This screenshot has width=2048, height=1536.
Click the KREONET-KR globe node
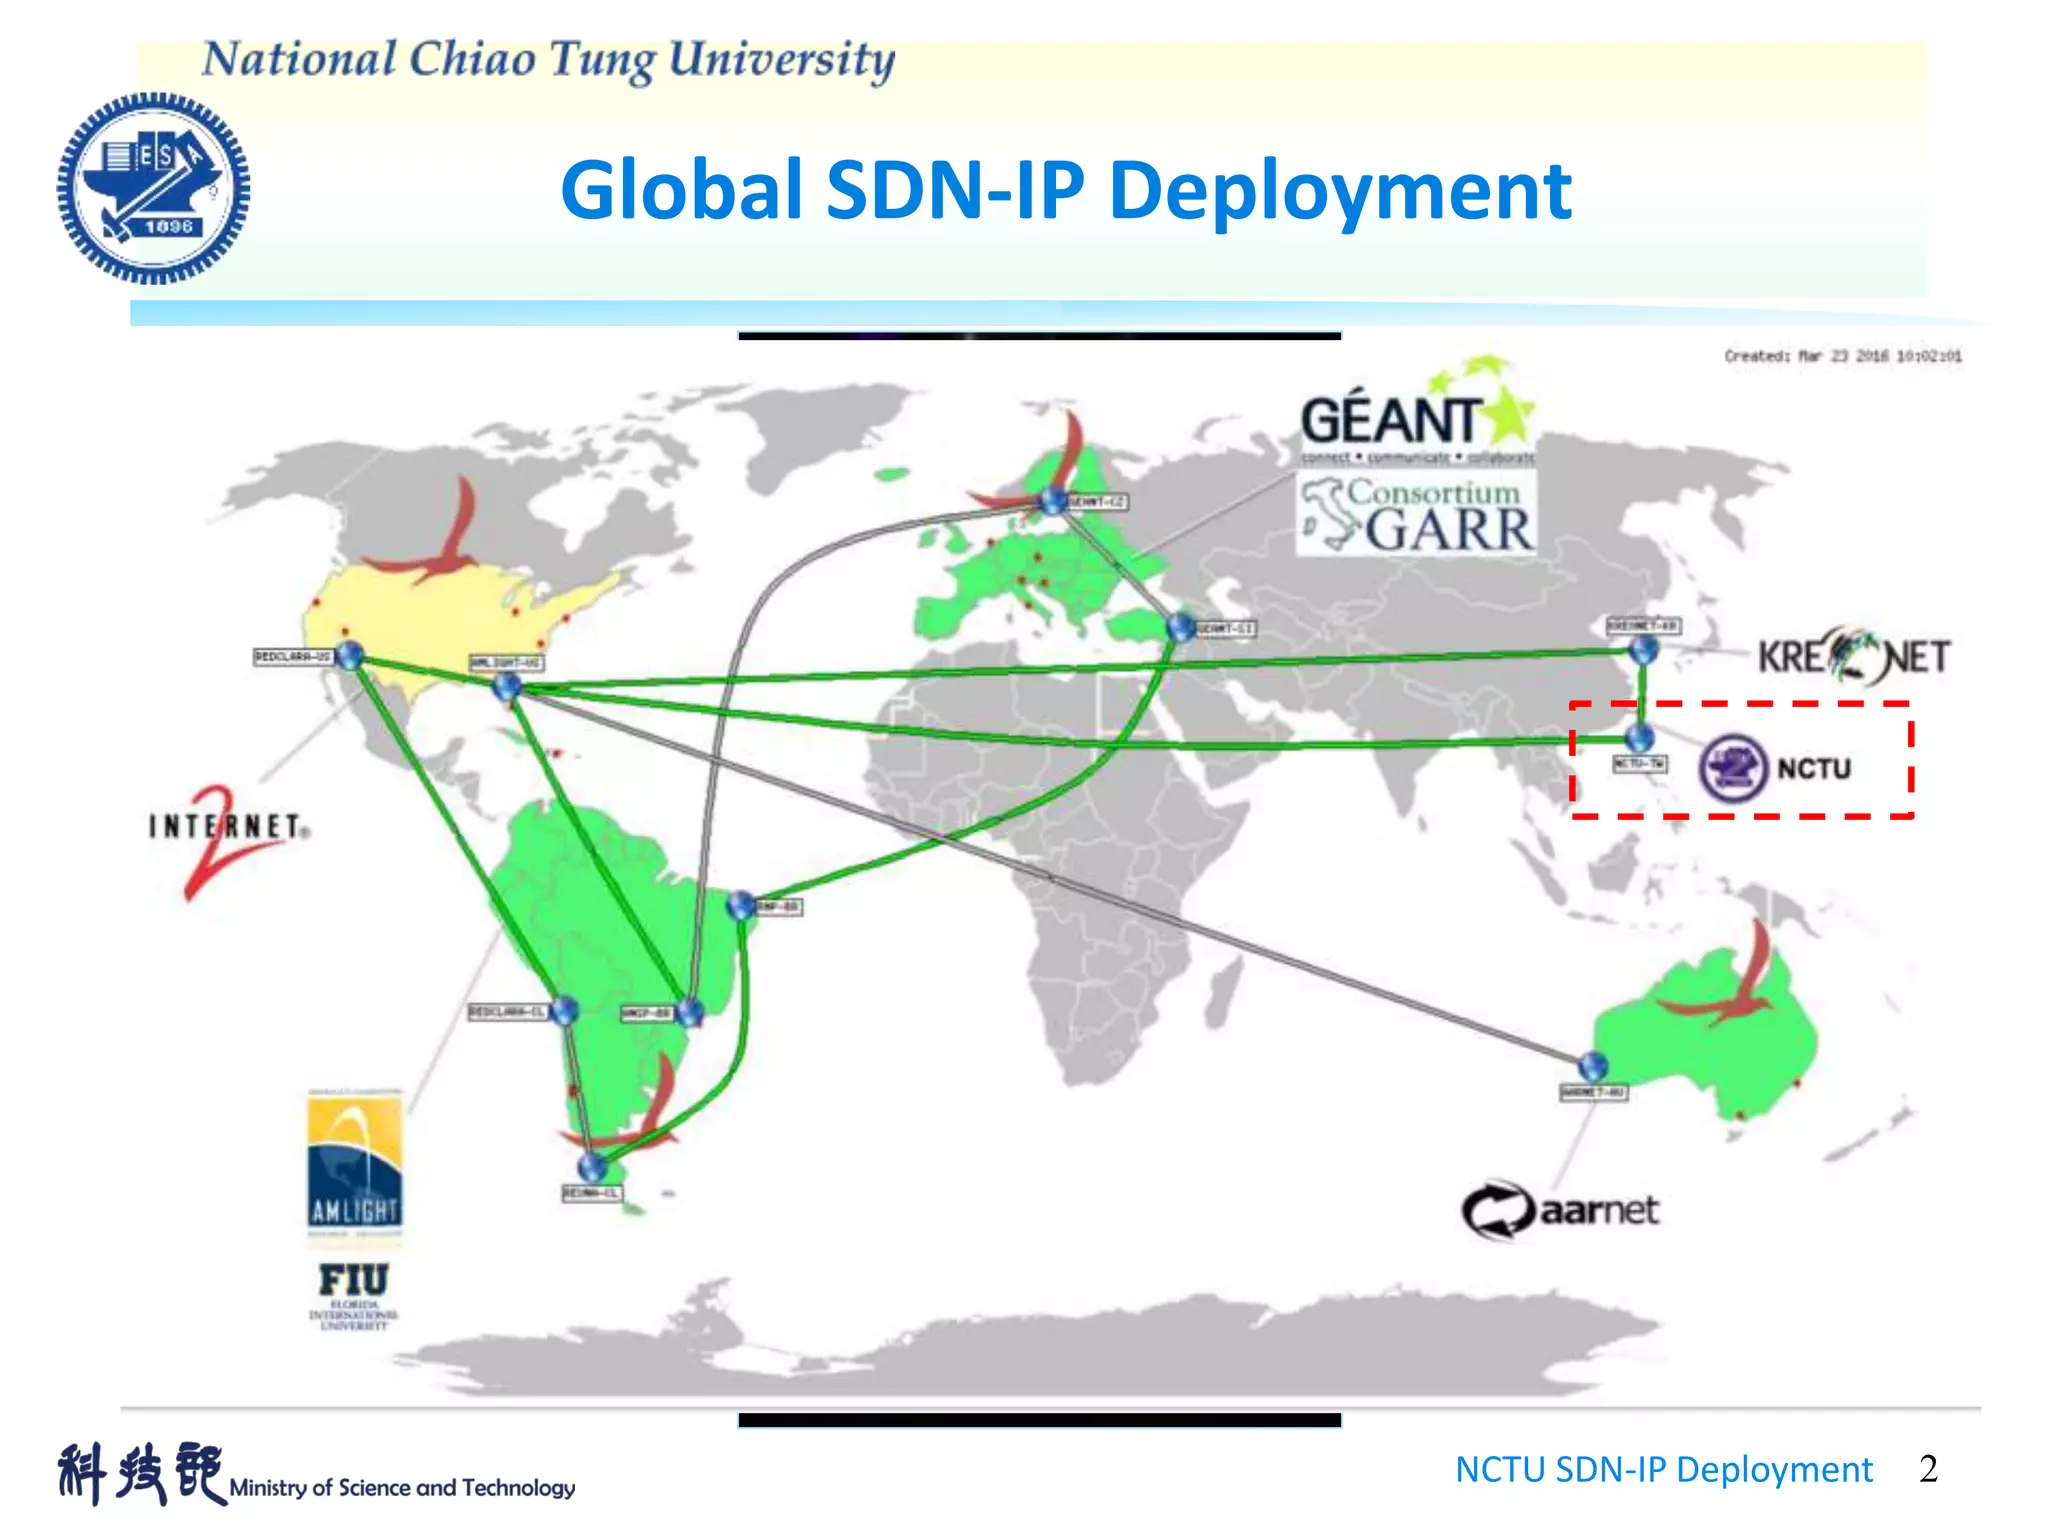[x=1643, y=650]
